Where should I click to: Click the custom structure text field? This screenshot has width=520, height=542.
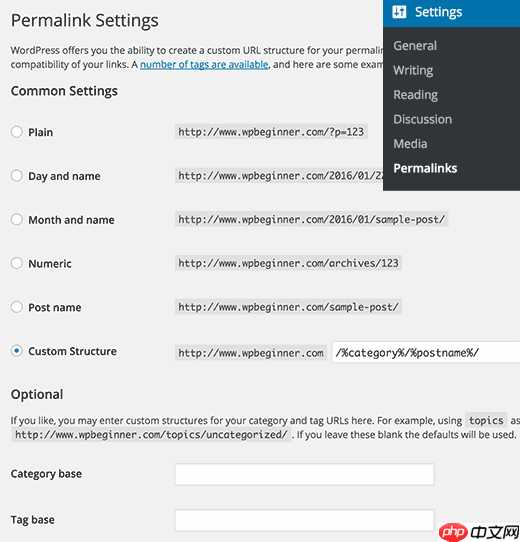tap(426, 352)
